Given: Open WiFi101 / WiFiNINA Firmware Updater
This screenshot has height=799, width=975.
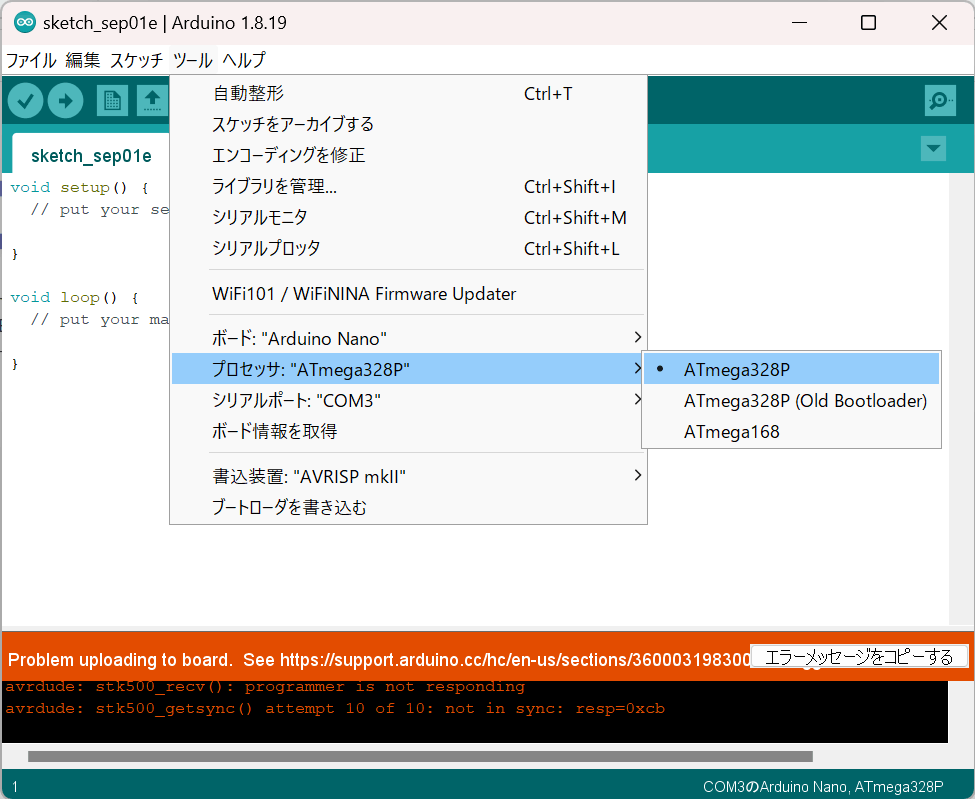Looking at the screenshot, I should point(408,293).
